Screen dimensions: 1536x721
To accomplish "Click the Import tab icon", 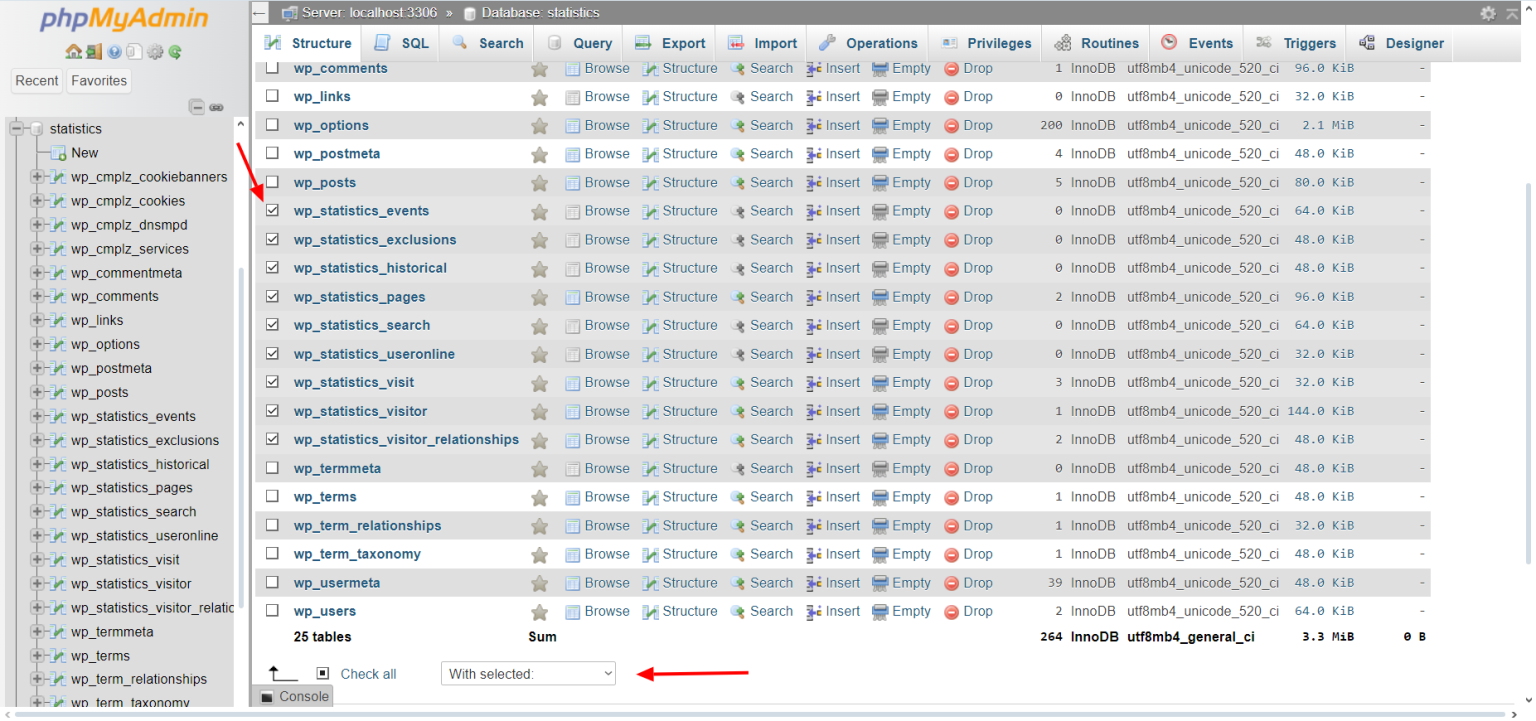I will coord(734,43).
